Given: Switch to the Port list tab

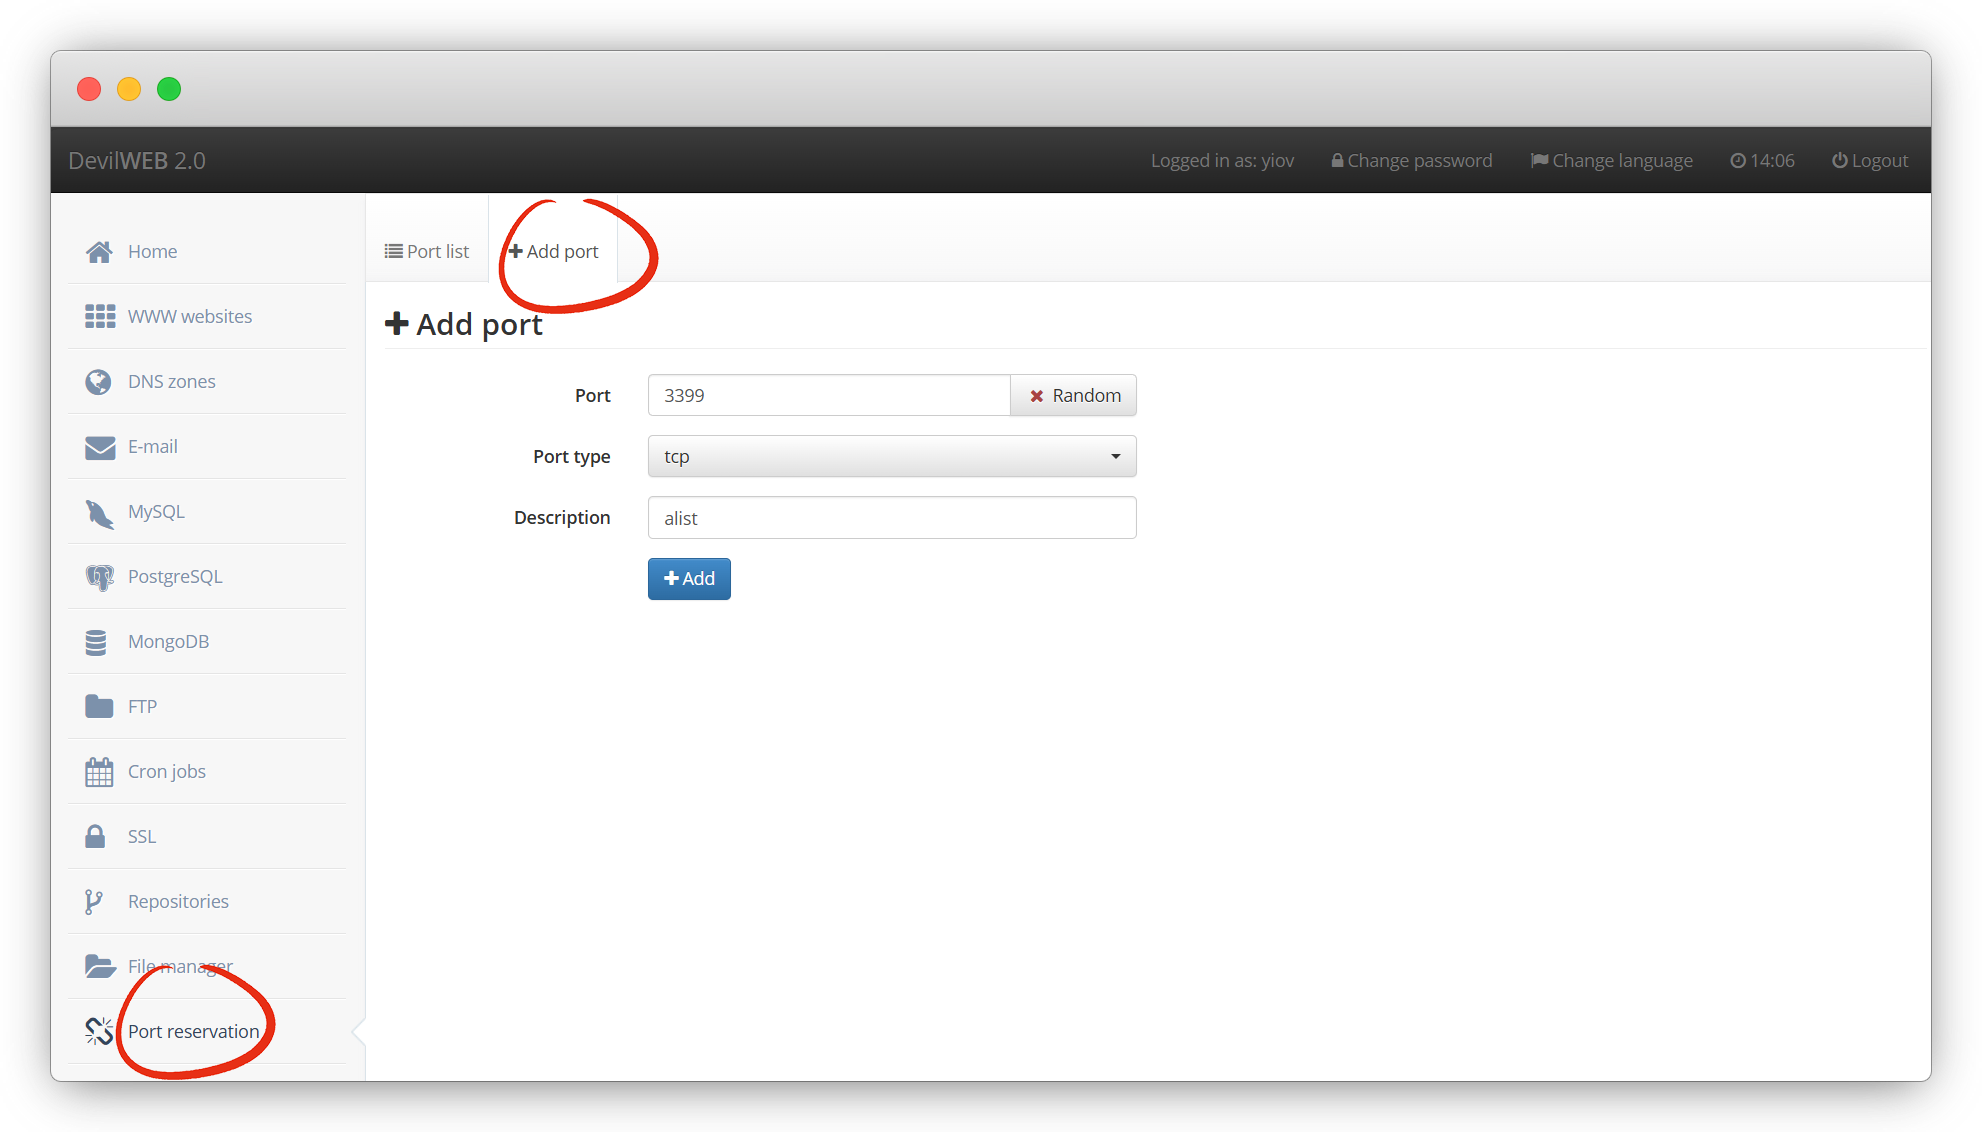Looking at the screenshot, I should (427, 252).
